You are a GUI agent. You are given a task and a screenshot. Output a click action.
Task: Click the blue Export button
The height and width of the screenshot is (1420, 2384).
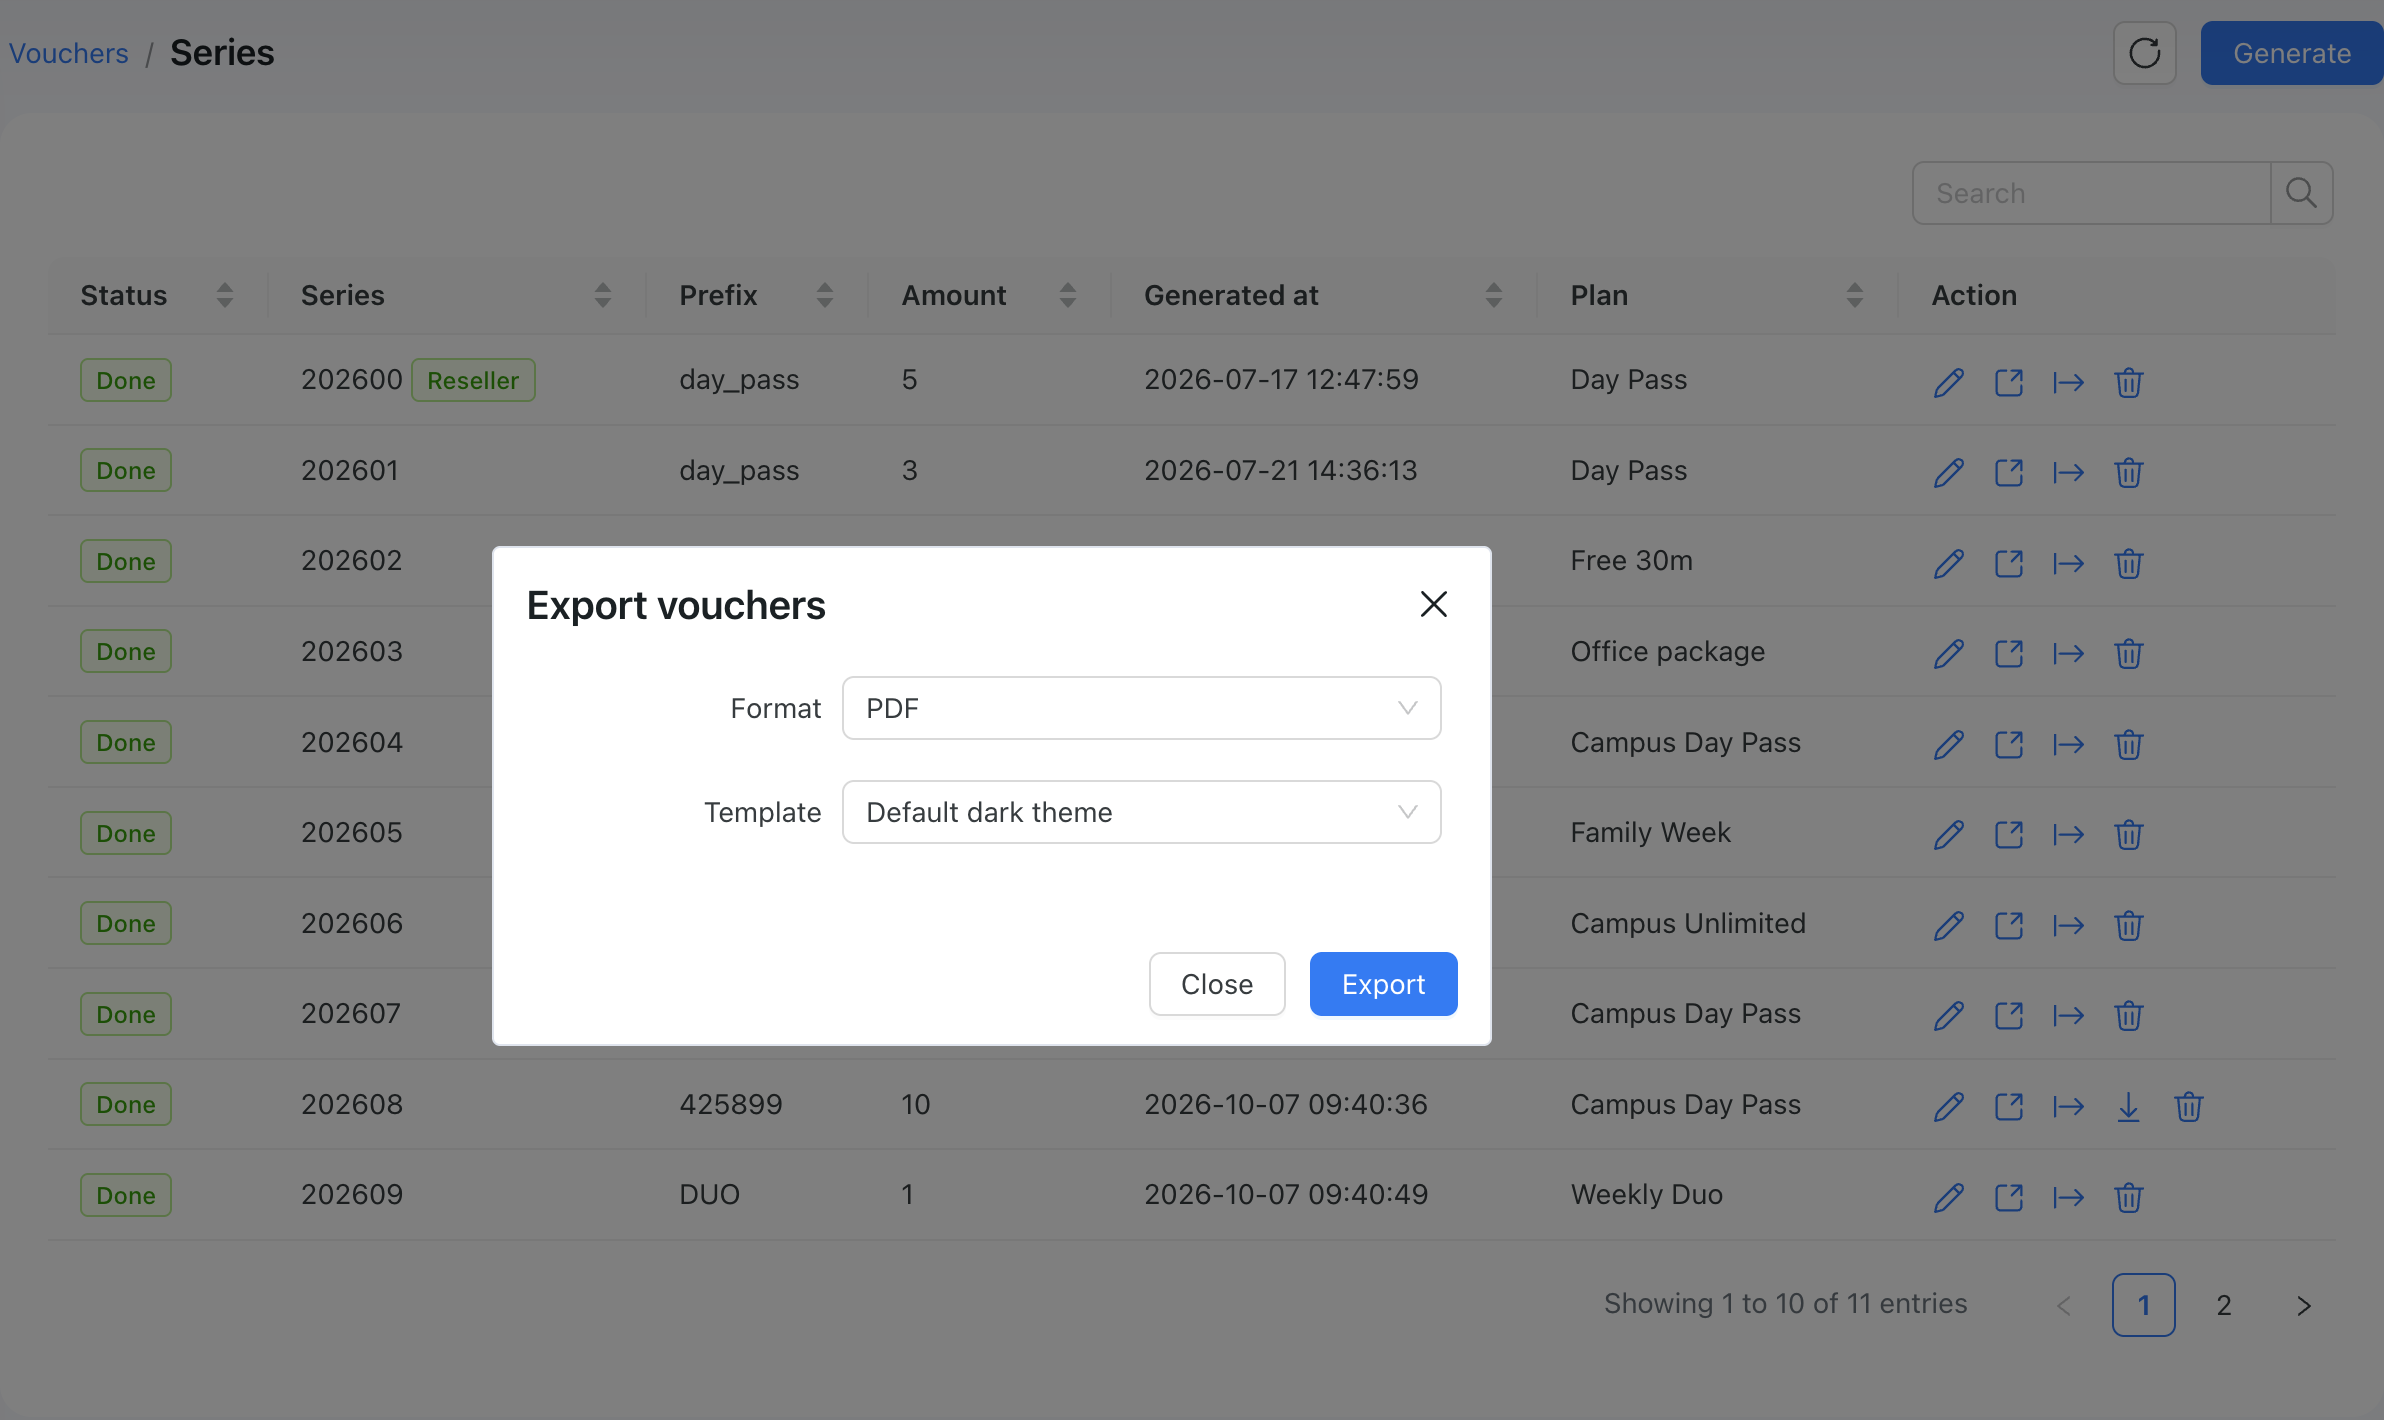1383,984
